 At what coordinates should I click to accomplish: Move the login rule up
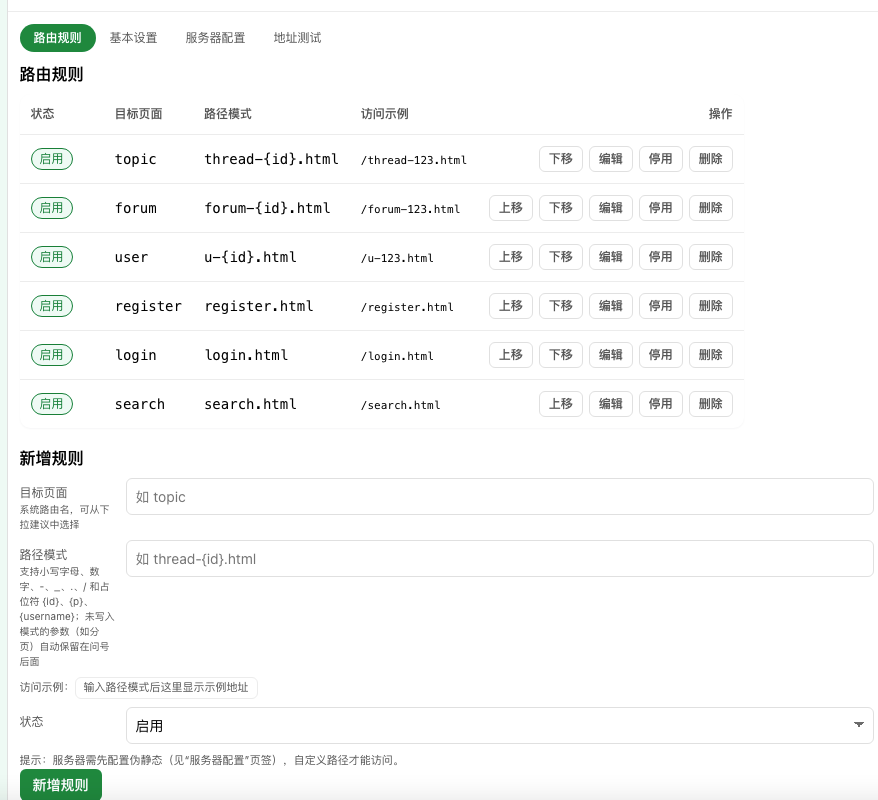click(x=511, y=355)
